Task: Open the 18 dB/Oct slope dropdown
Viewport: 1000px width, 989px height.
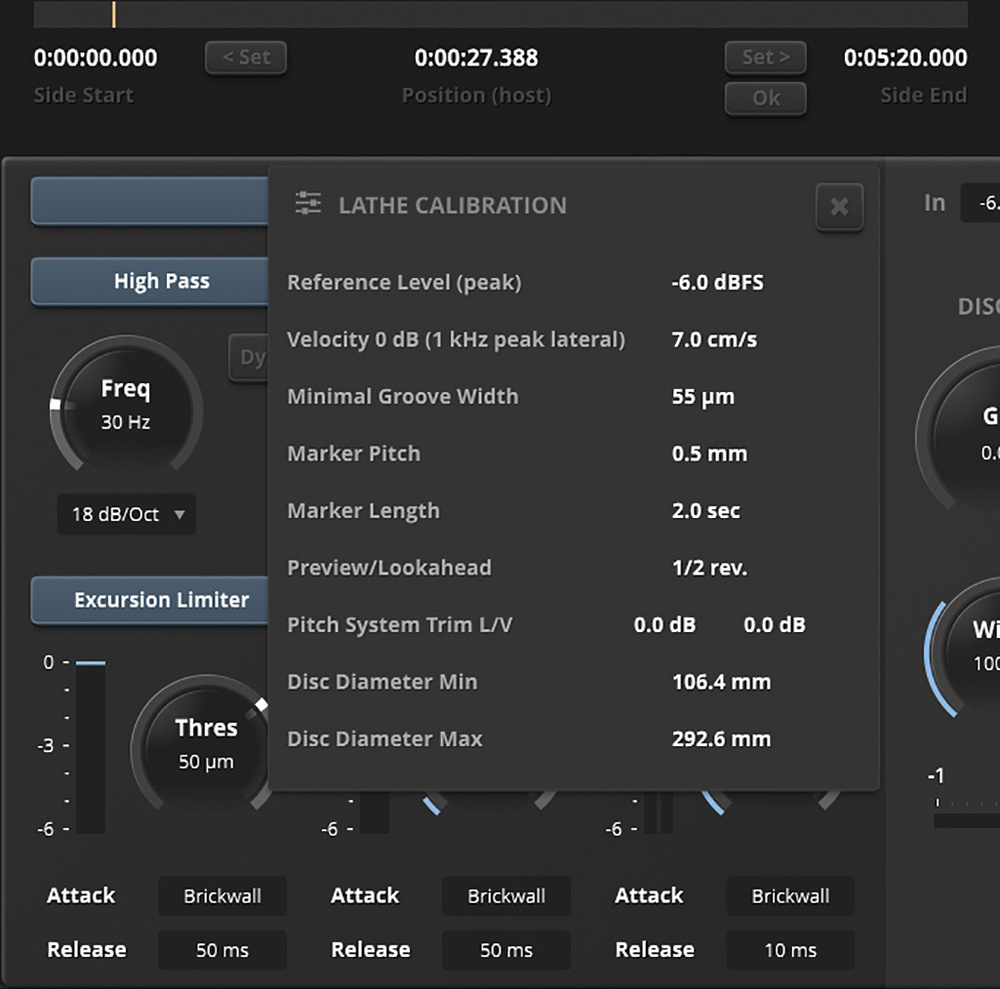Action: click(127, 516)
